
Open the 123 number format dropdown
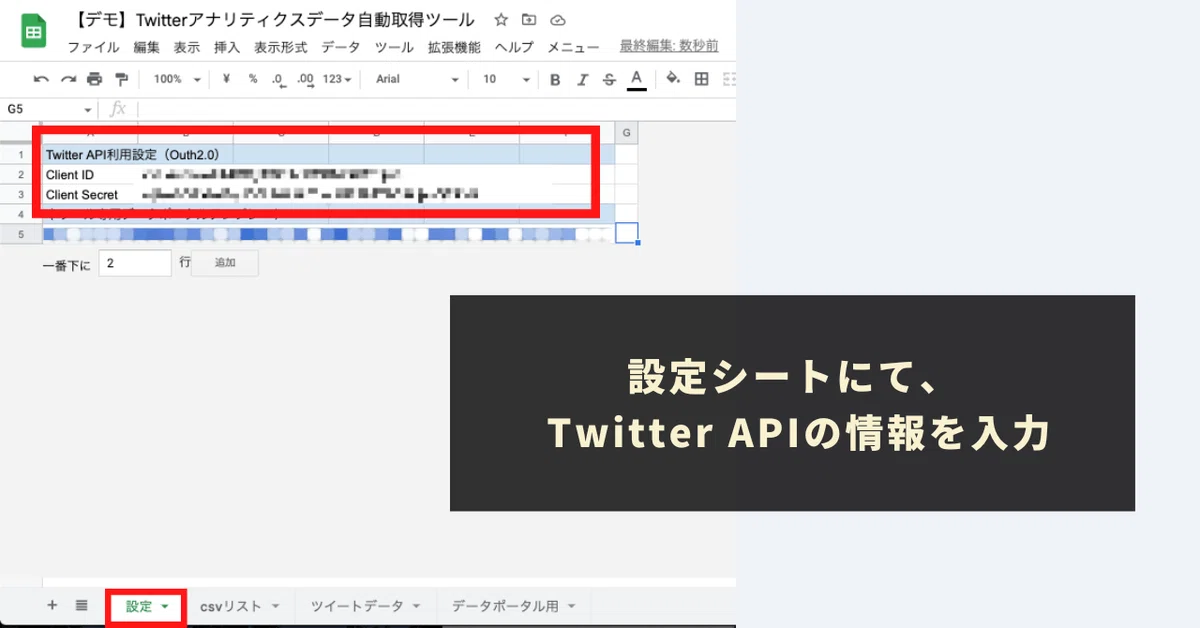[x=338, y=79]
